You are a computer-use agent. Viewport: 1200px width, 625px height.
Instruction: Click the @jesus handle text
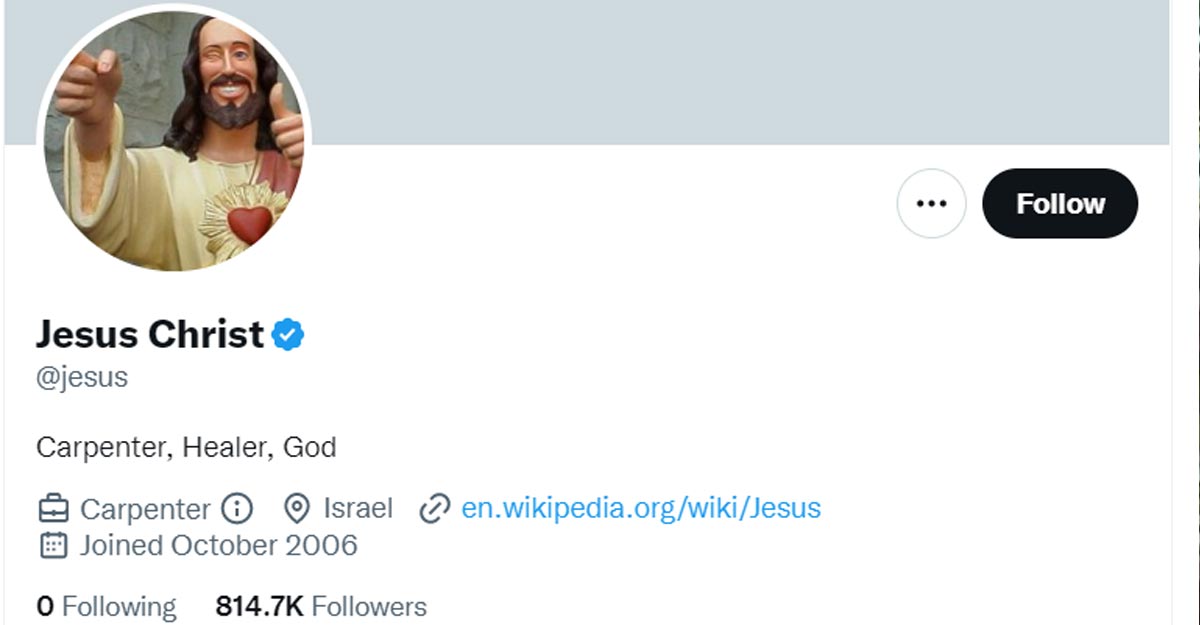[x=82, y=377]
